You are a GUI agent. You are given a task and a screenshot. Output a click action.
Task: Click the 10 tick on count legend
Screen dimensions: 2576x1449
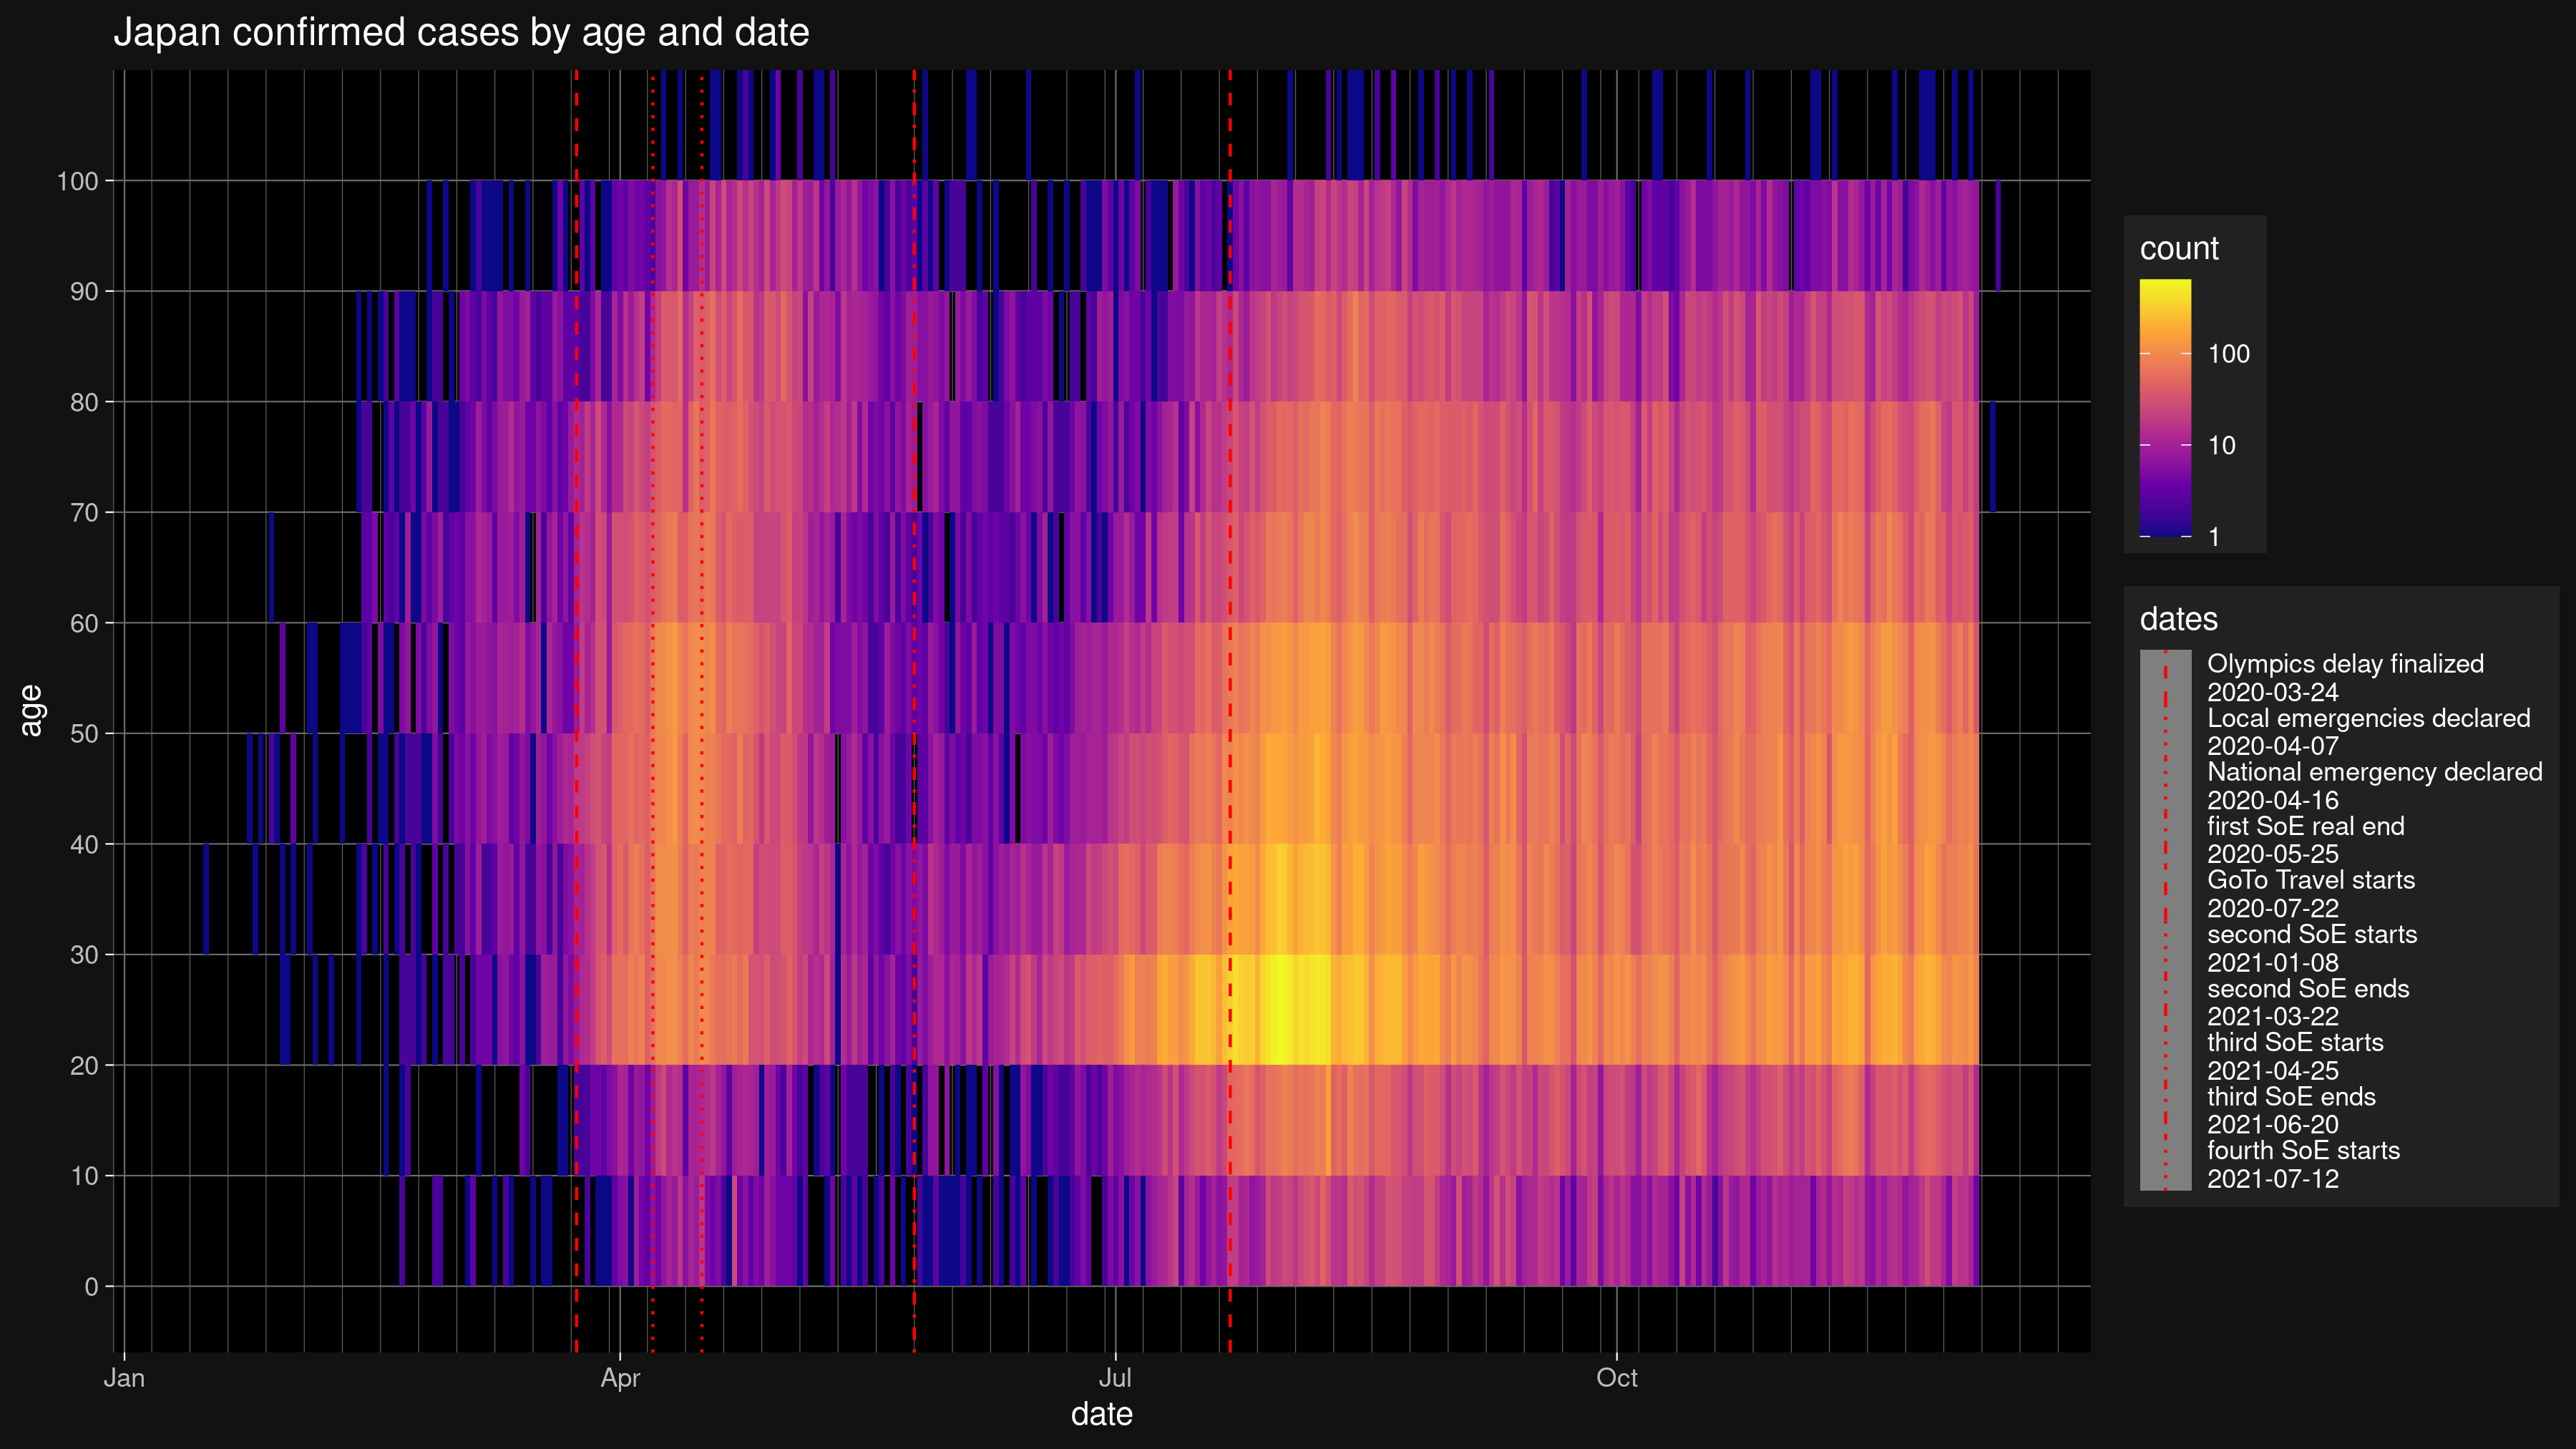pos(2221,446)
